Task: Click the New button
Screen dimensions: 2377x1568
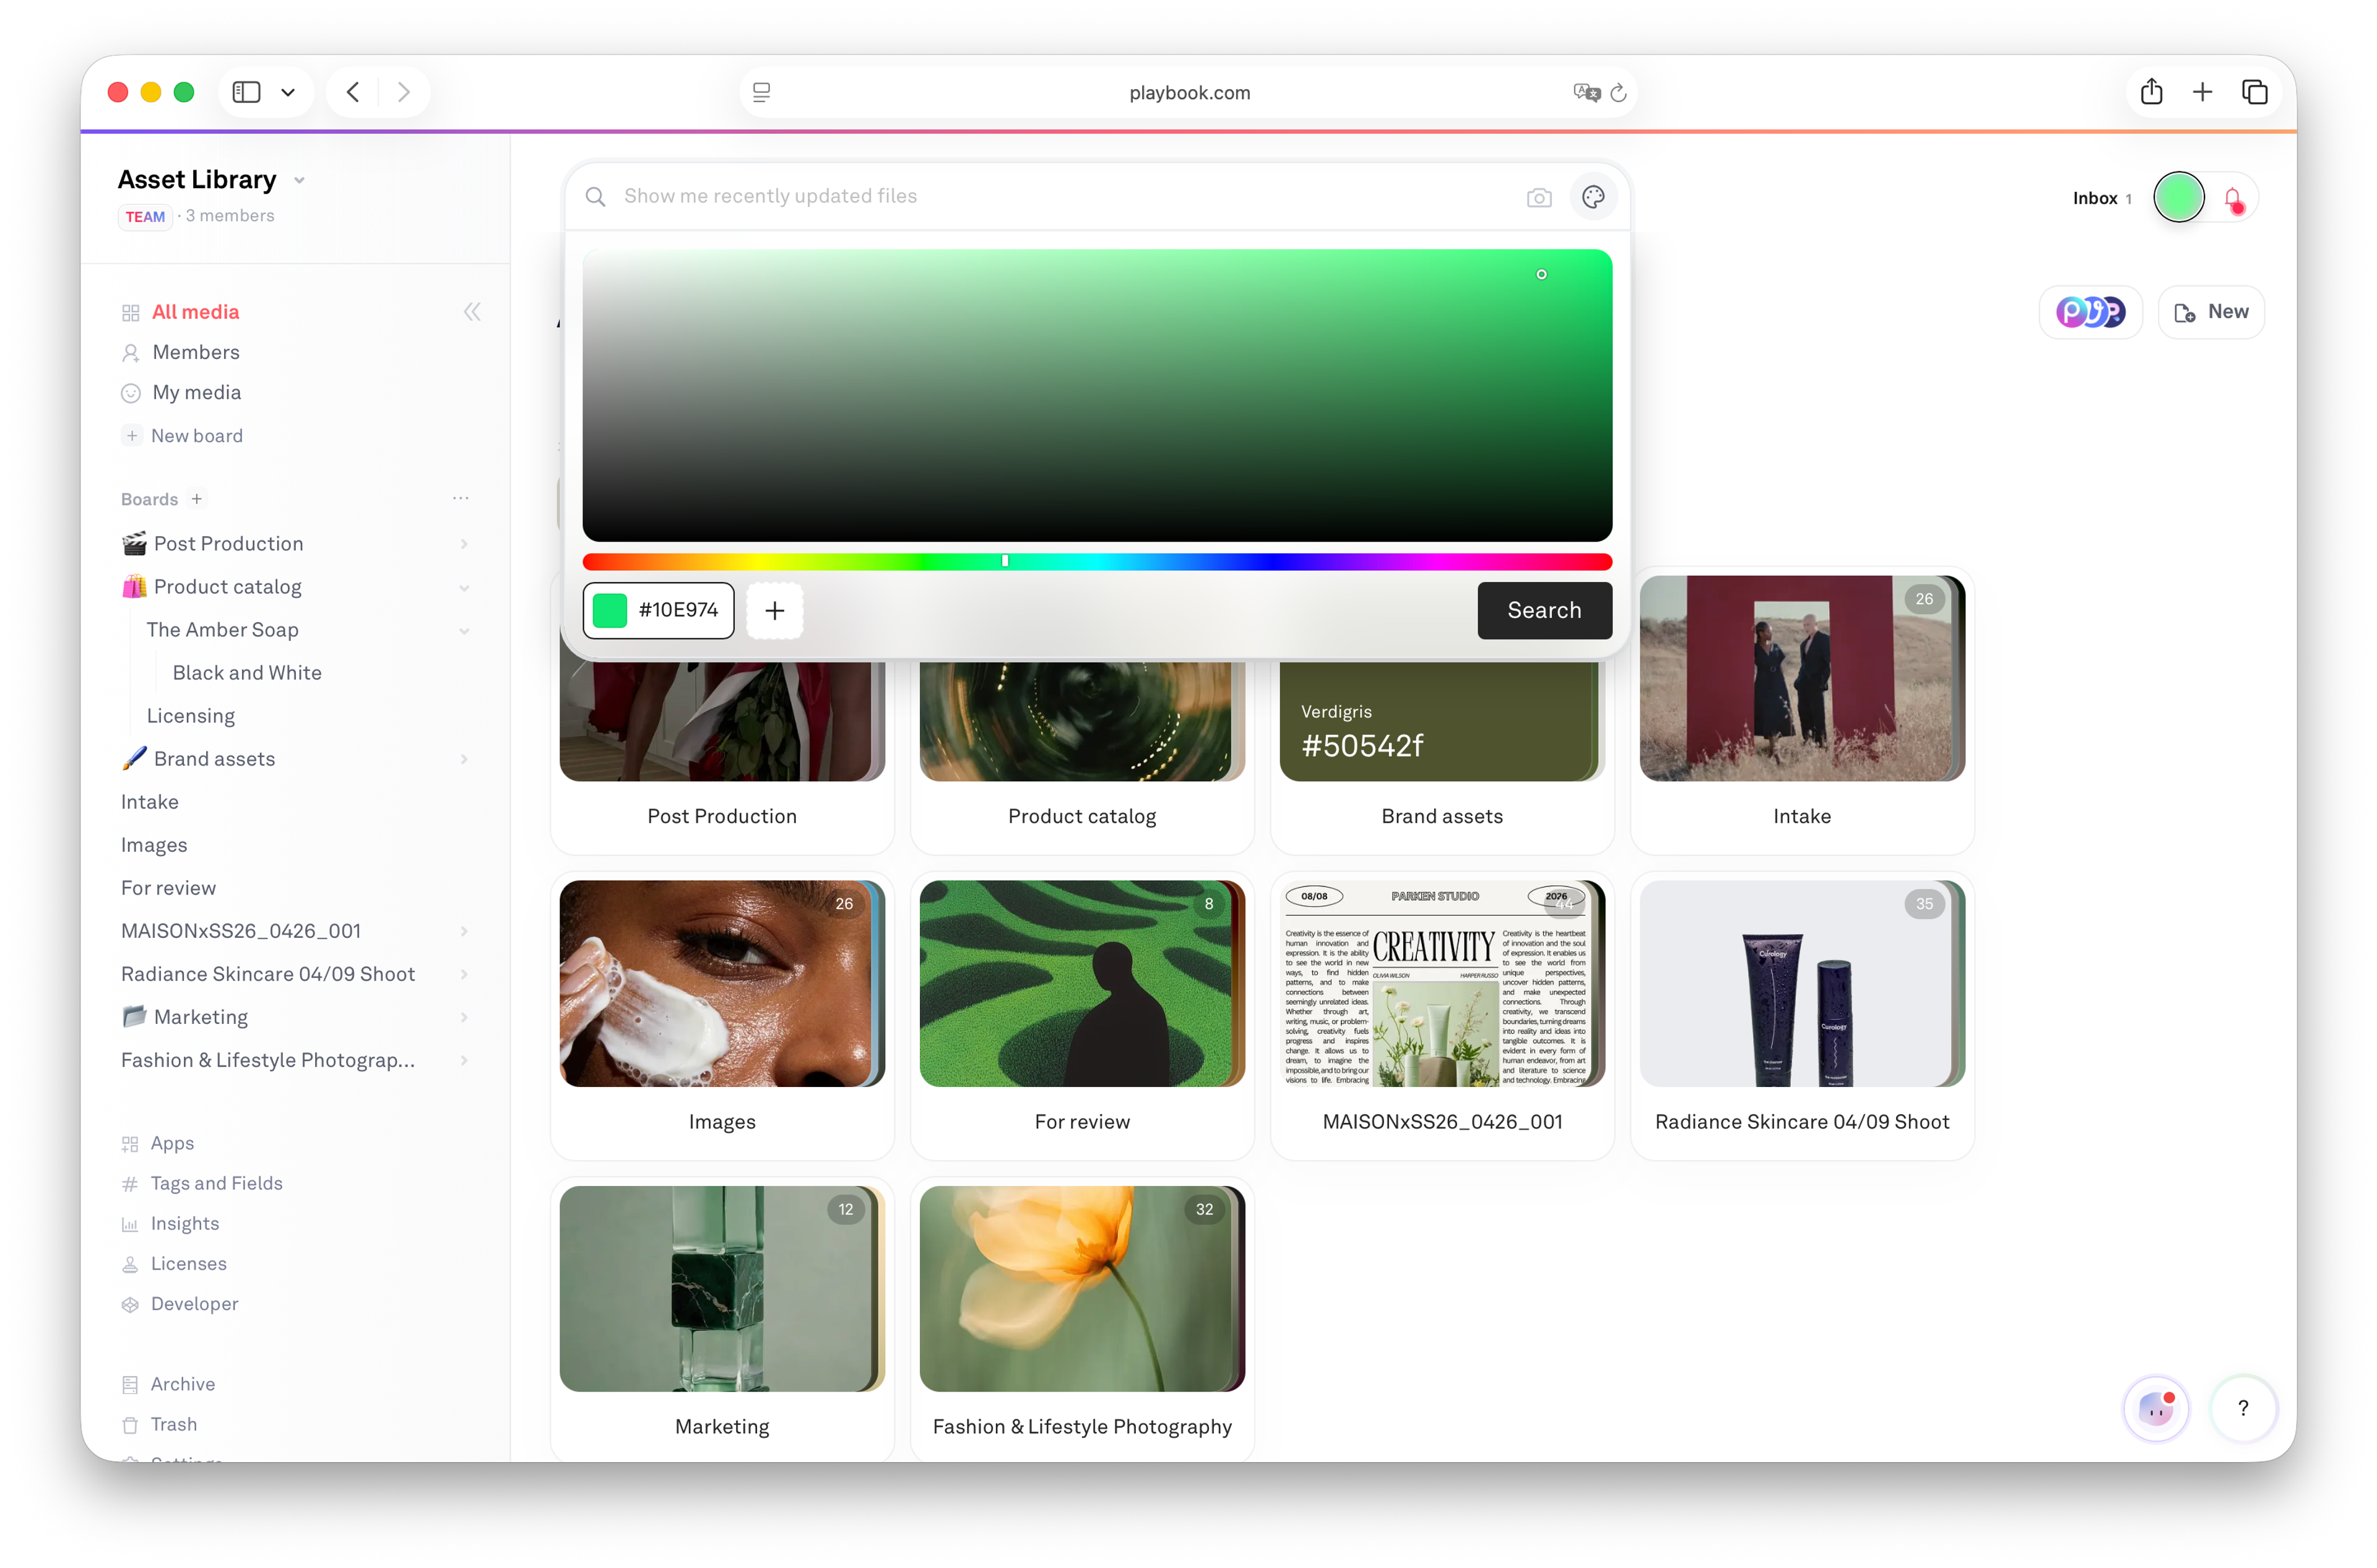Action: point(2210,312)
